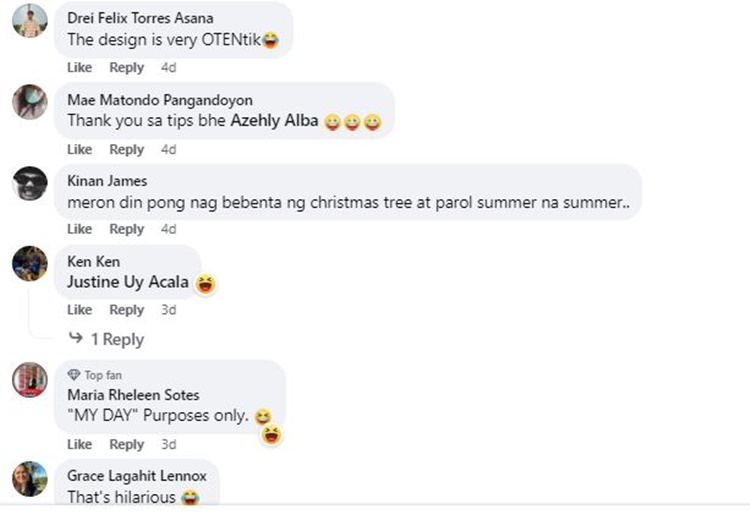Screen dimensions: 750x514
Task: Click Grace Lagahit Lennox's profile photo
Action: 30,478
